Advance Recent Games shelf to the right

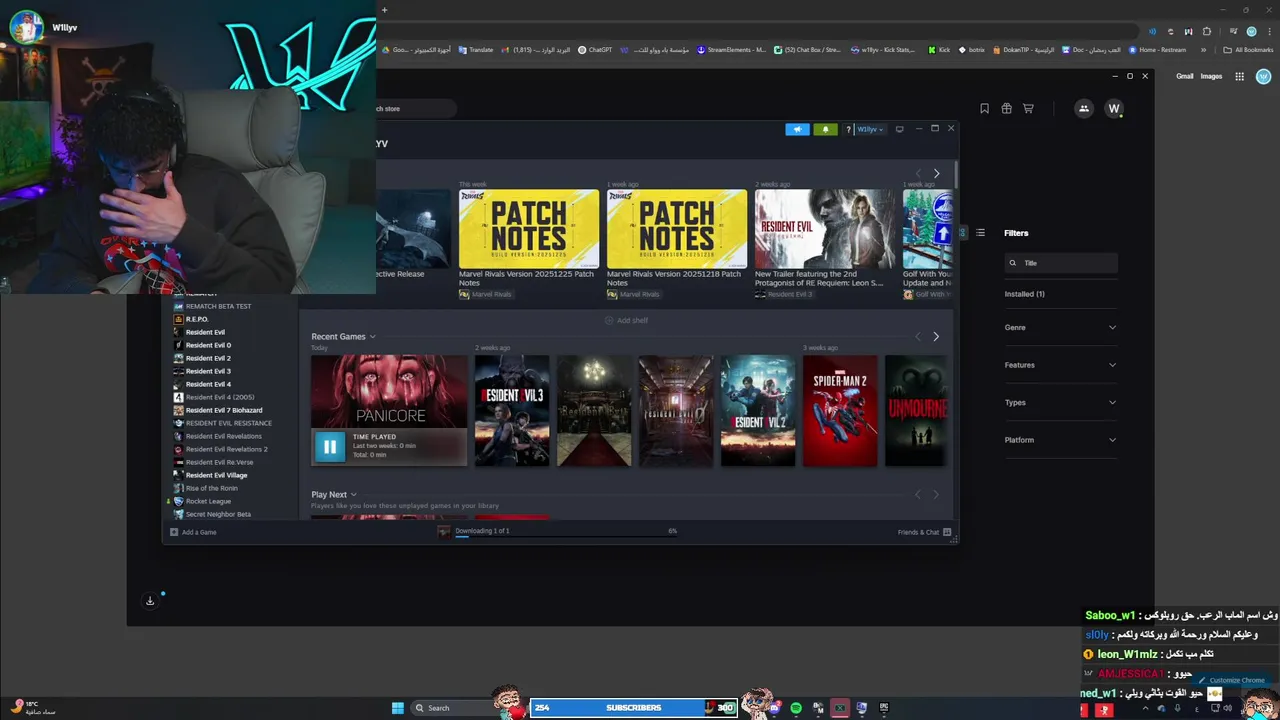936,337
